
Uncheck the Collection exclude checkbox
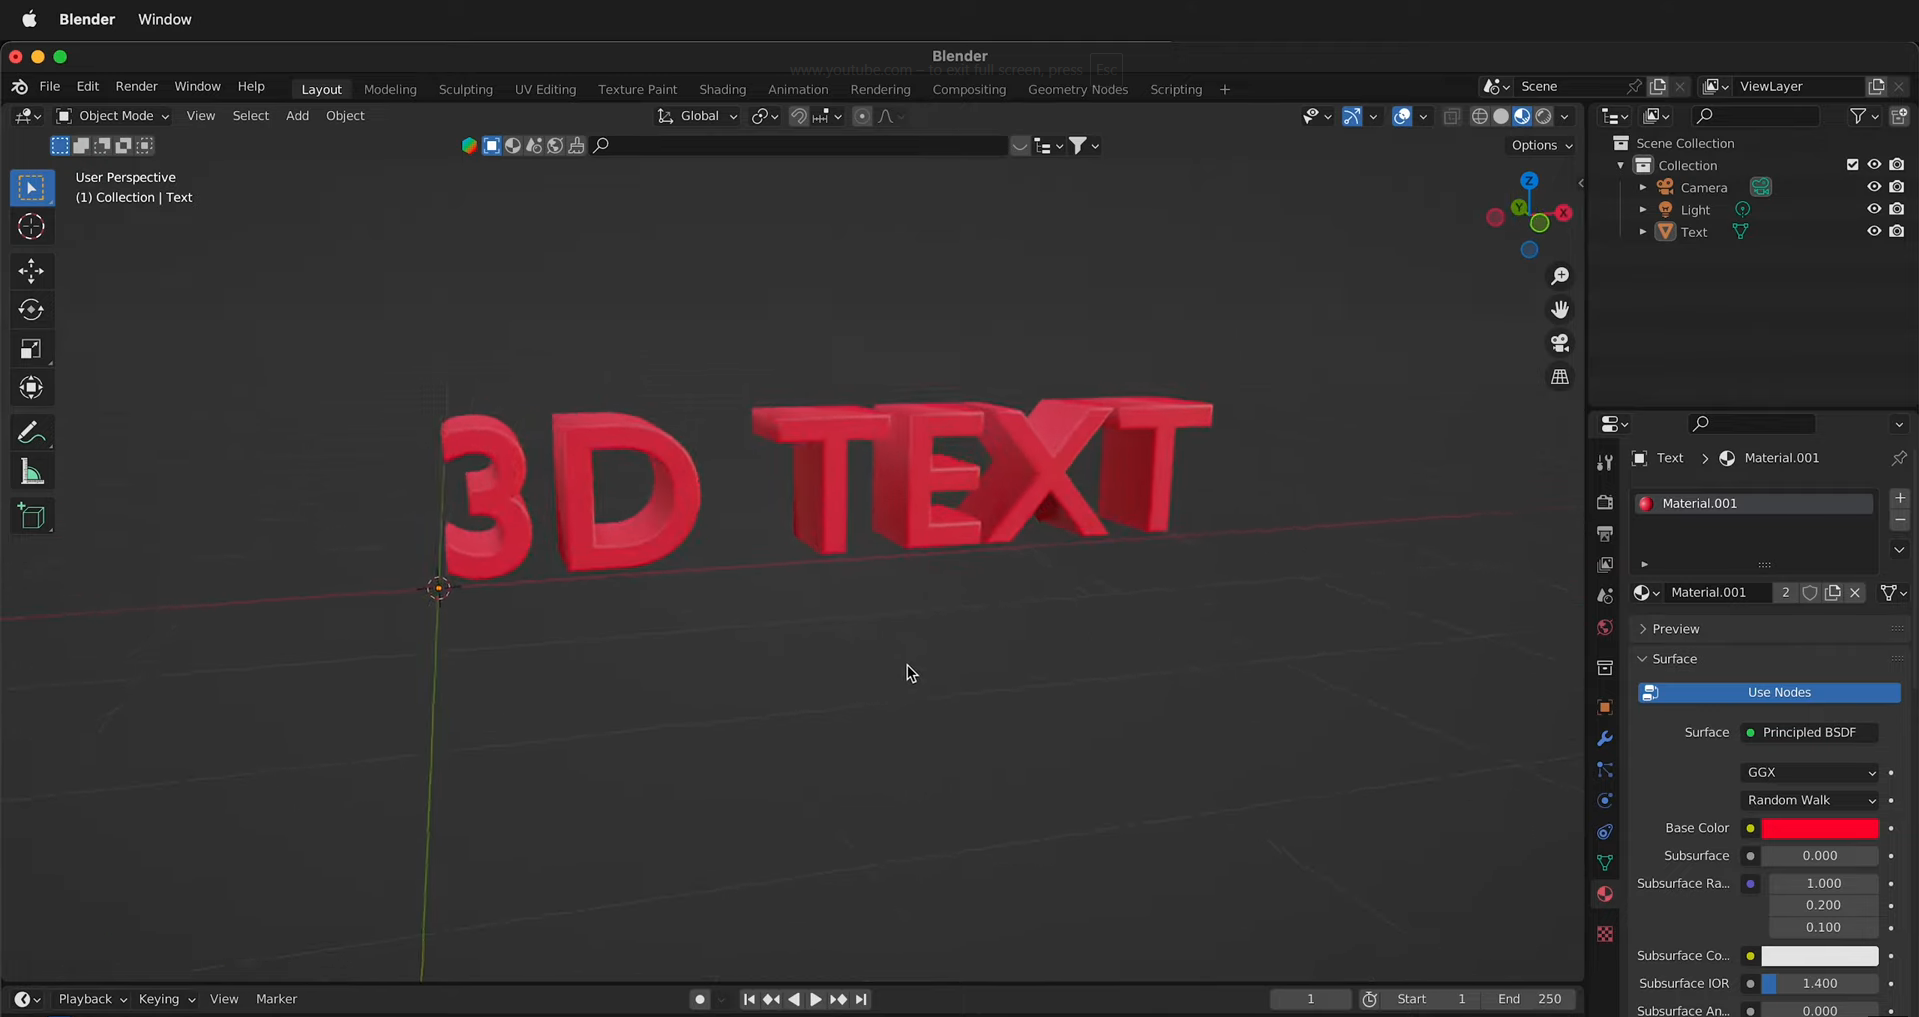(1852, 165)
